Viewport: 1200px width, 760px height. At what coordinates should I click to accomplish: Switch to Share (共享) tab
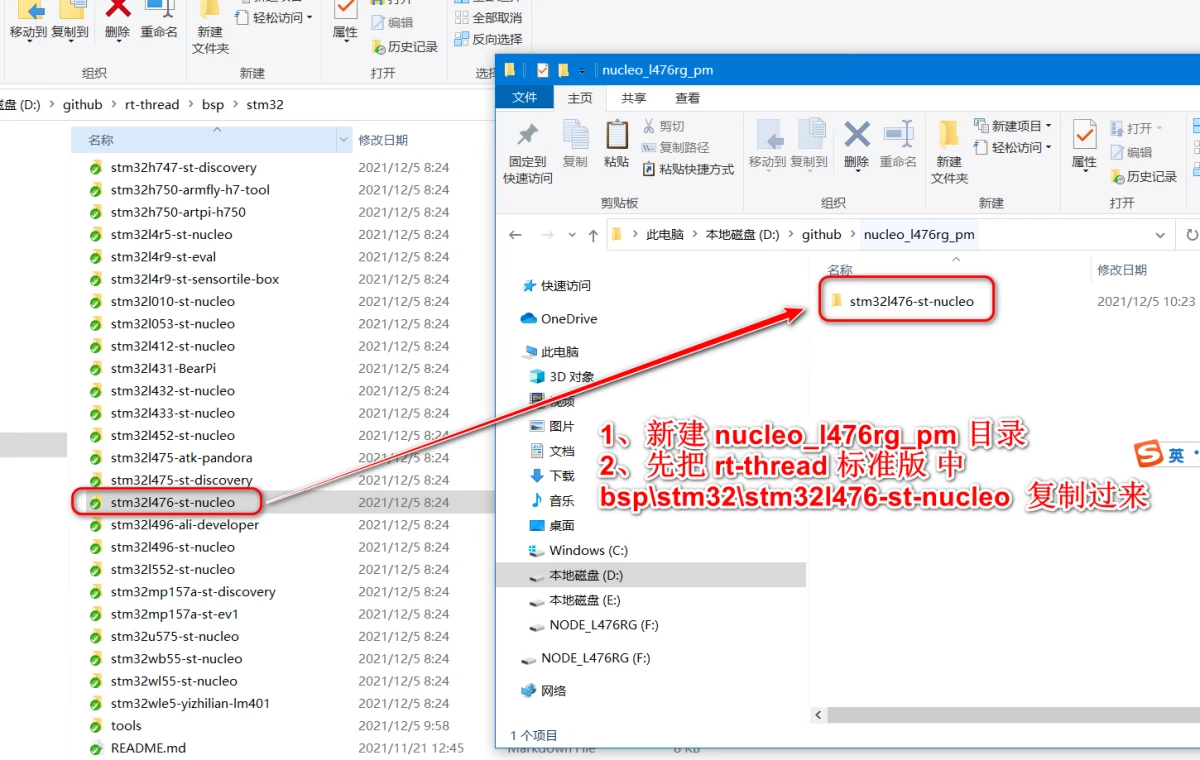tap(633, 98)
